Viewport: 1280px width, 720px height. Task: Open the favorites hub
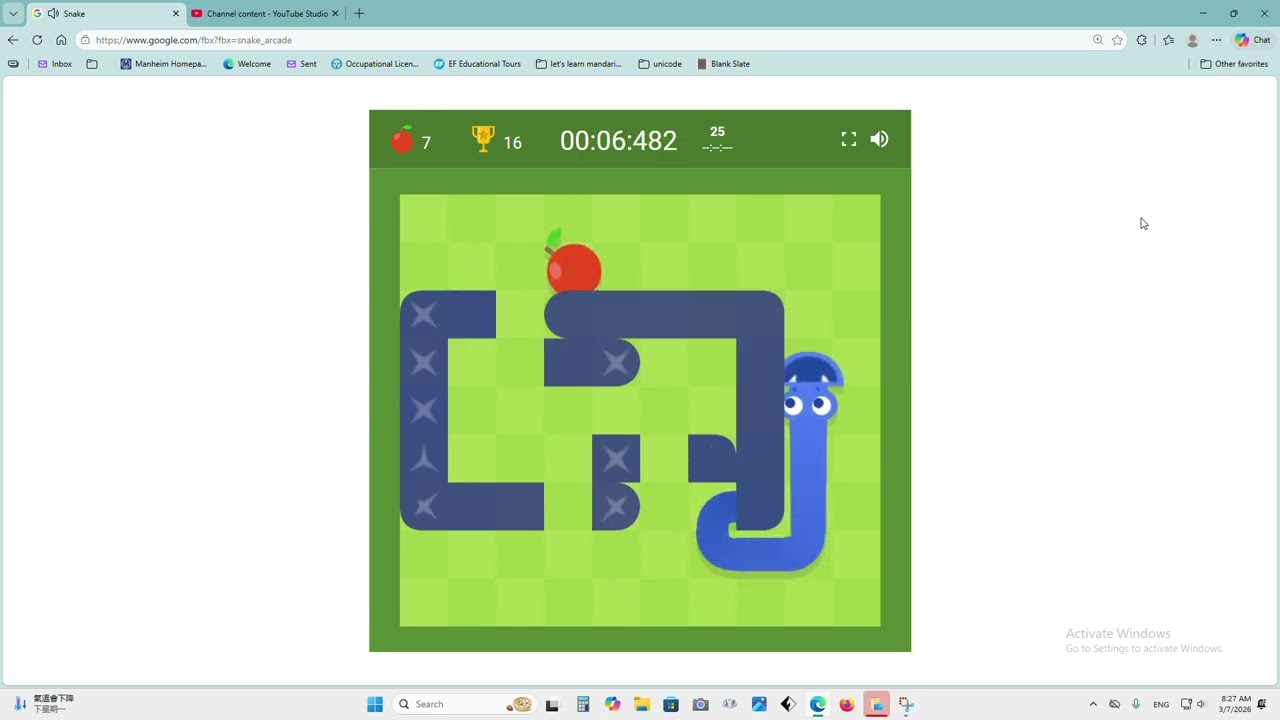[x=1168, y=40]
